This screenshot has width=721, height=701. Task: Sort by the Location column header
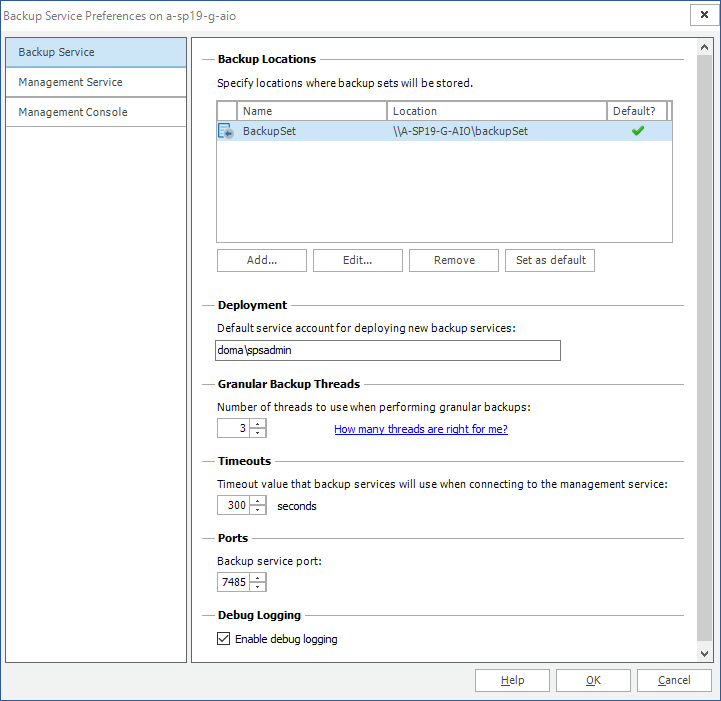point(497,111)
